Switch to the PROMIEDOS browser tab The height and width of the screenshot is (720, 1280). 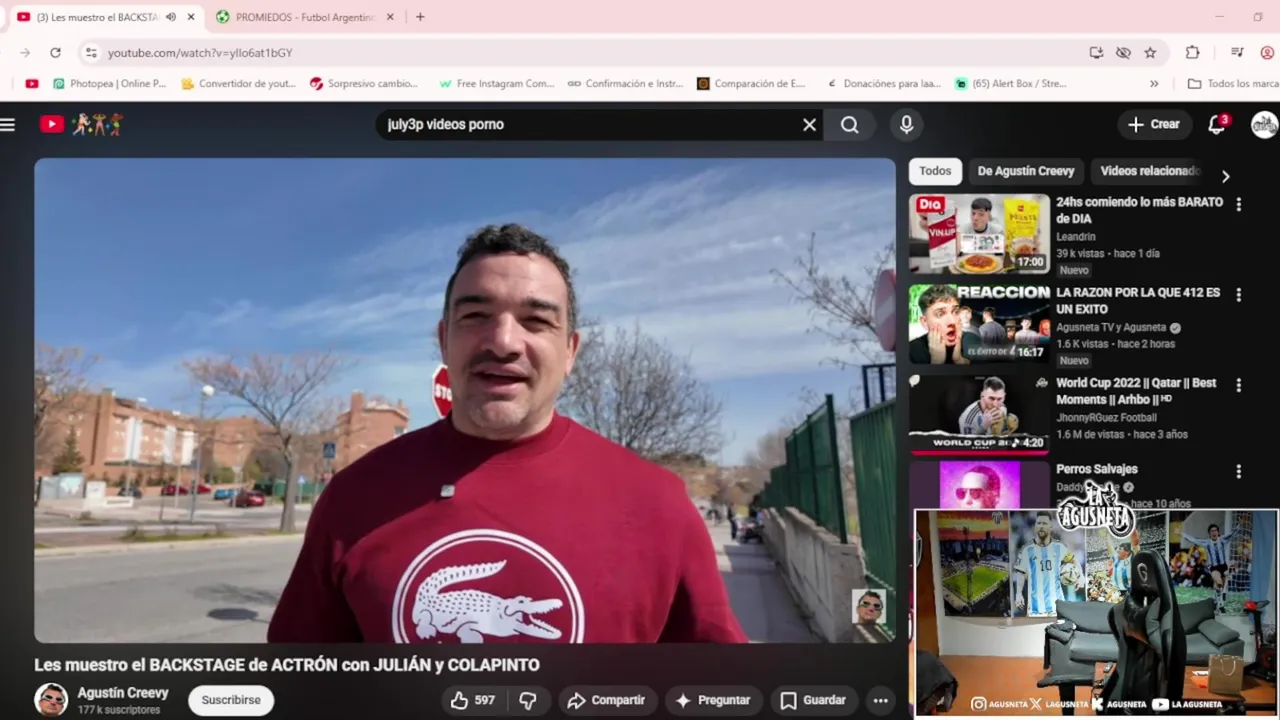(x=305, y=17)
